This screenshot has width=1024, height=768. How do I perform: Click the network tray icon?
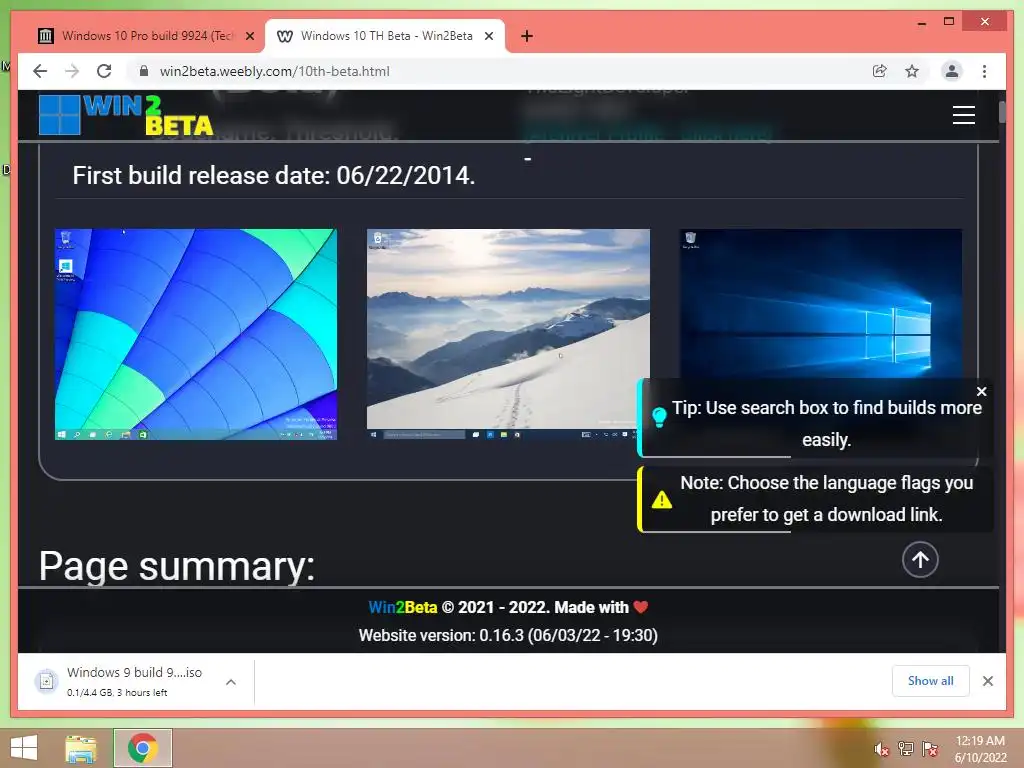tap(905, 749)
